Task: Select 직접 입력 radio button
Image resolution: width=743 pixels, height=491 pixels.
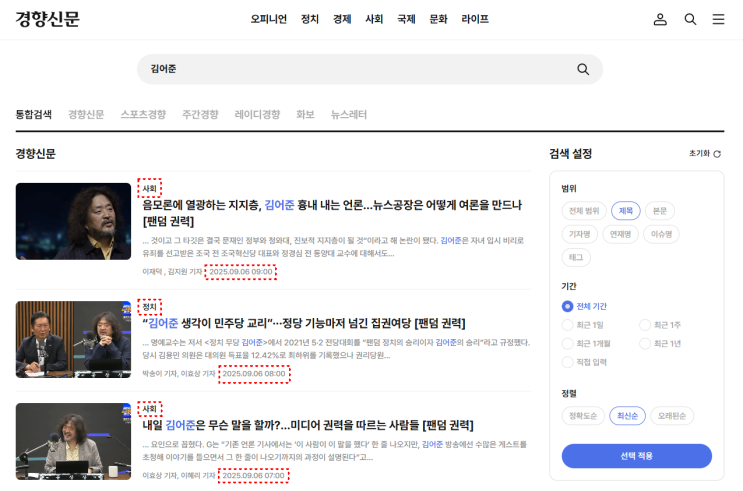Action: tap(567, 362)
